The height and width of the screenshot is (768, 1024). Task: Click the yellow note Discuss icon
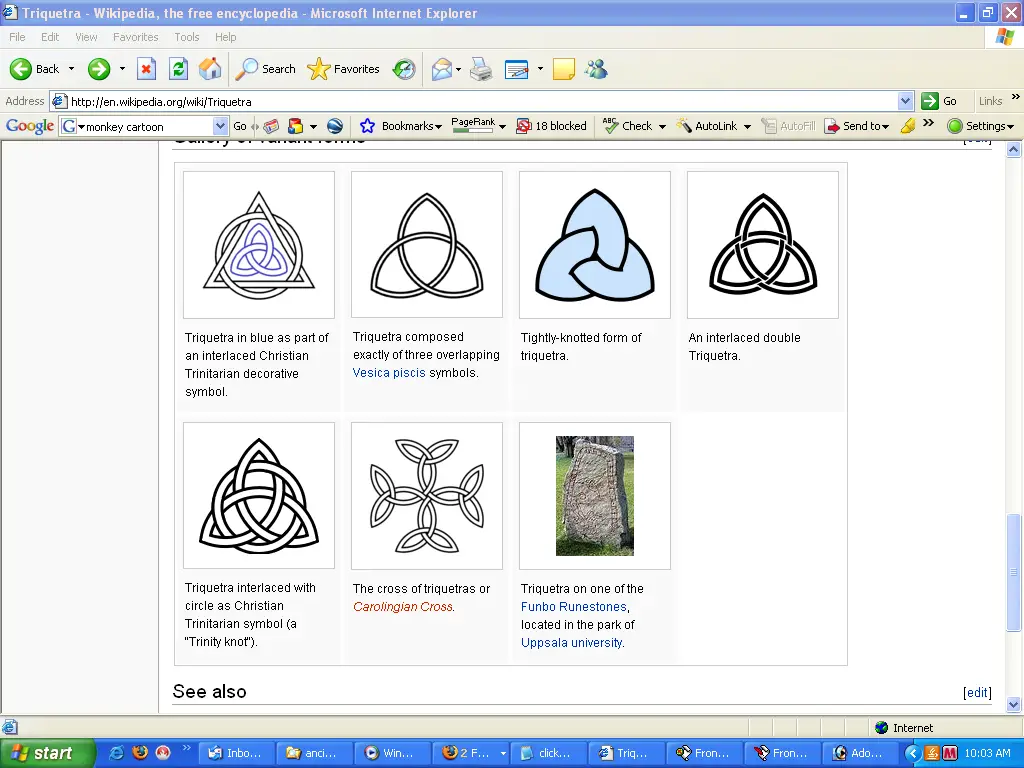(564, 69)
